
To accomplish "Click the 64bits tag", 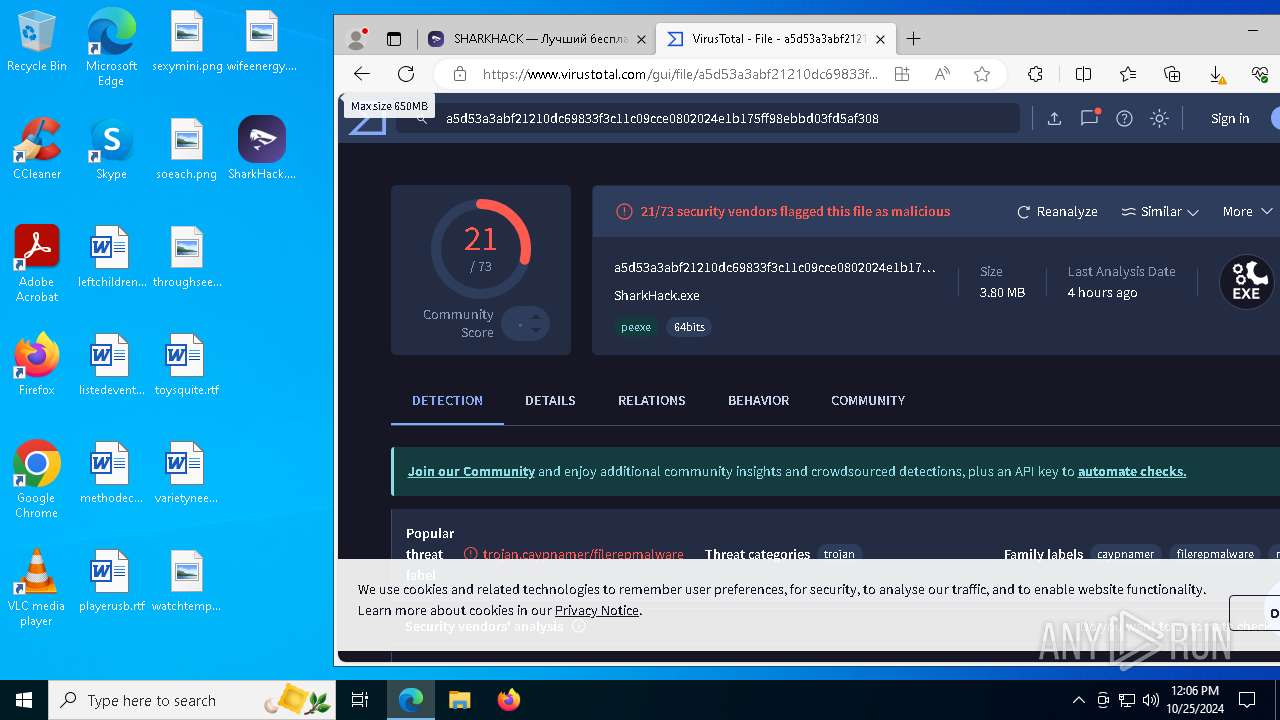I will click(x=689, y=327).
